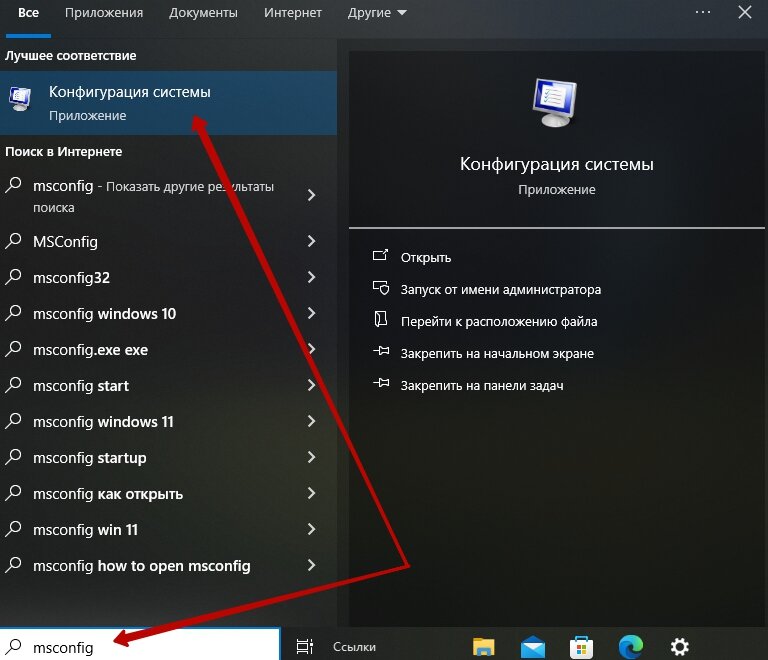Image resolution: width=768 pixels, height=660 pixels.
Task: Expand arrow next to msconfig как открыть
Action: (311, 494)
